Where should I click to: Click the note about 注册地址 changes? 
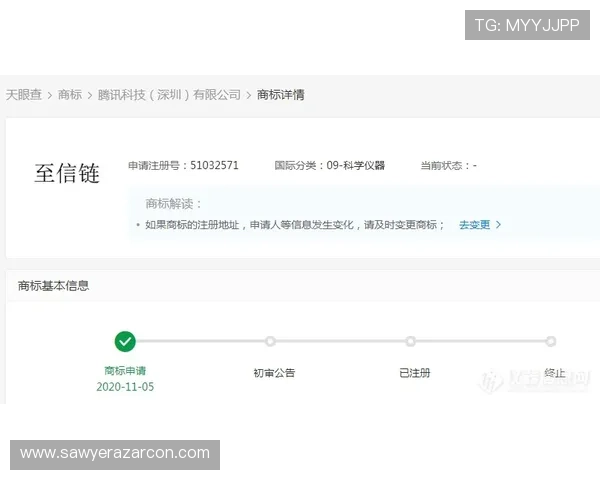294,225
